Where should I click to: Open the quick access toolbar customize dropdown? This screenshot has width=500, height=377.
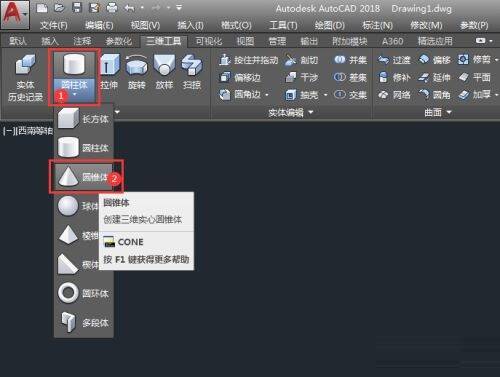(x=179, y=7)
